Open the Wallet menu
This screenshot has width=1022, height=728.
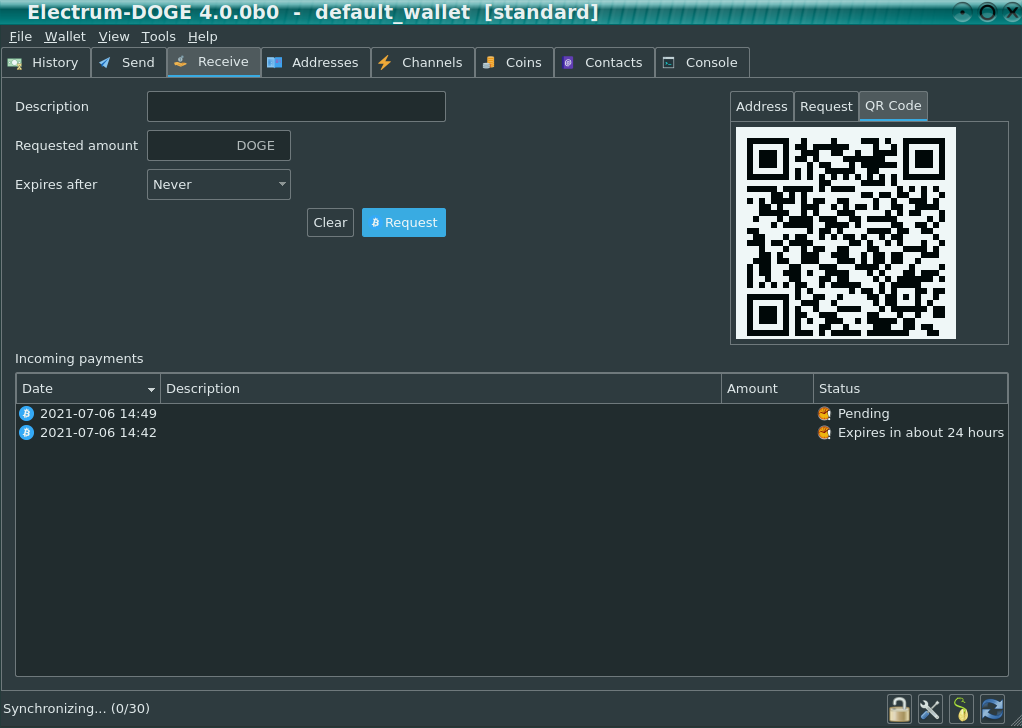click(65, 36)
